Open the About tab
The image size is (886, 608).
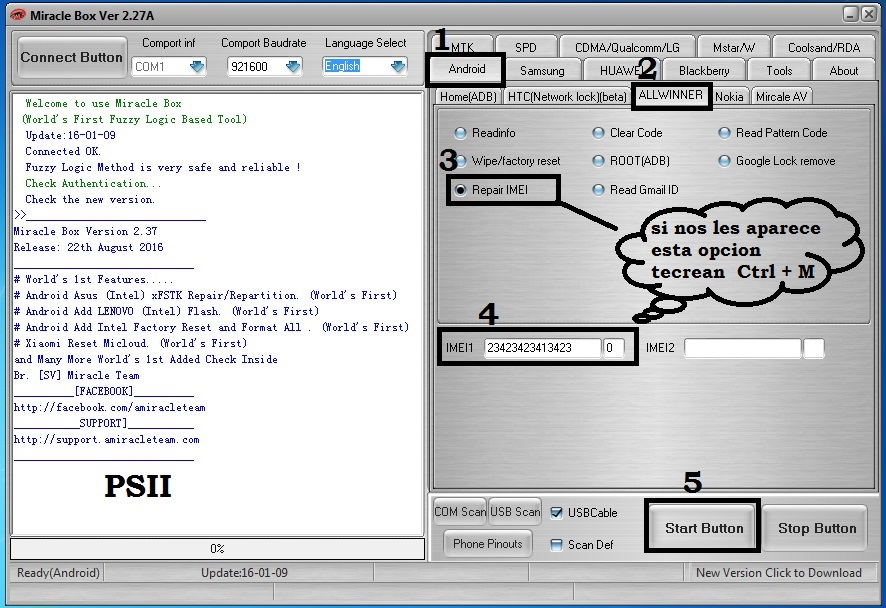(x=844, y=71)
